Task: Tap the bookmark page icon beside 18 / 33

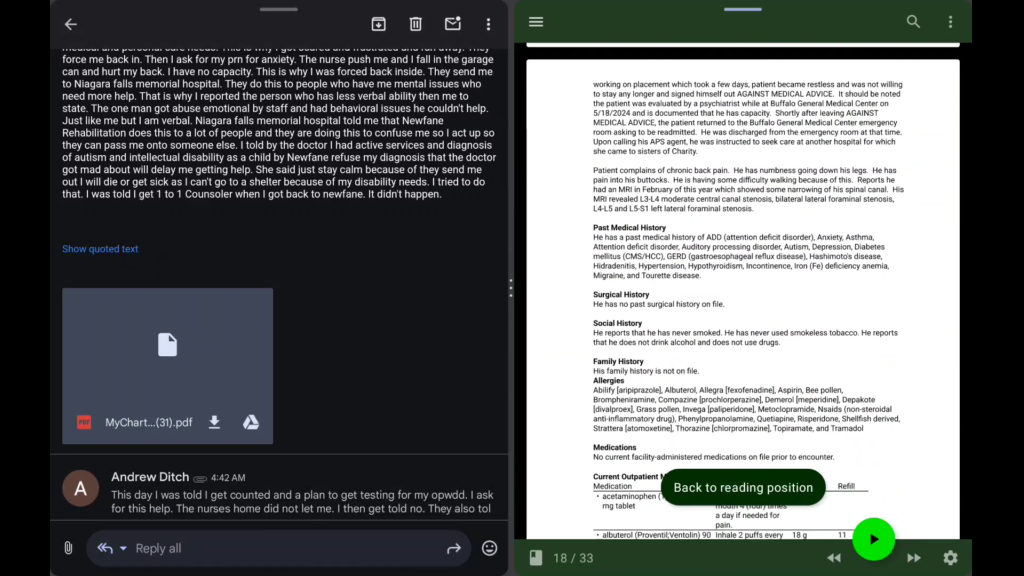Action: point(536,558)
